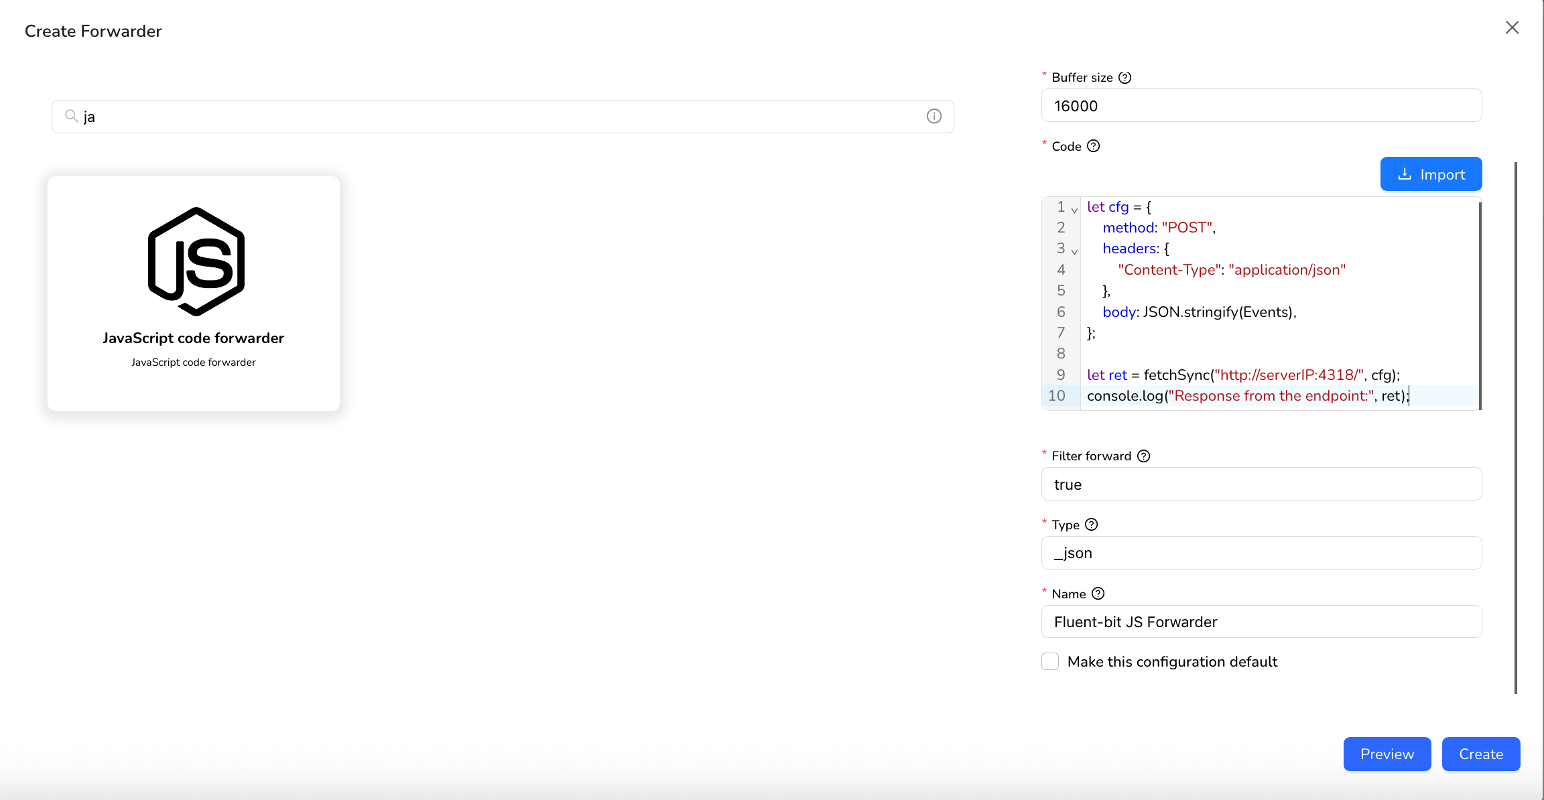Click the magnifier icon in search box
Viewport: 1544px width, 800px height.
pos(71,116)
